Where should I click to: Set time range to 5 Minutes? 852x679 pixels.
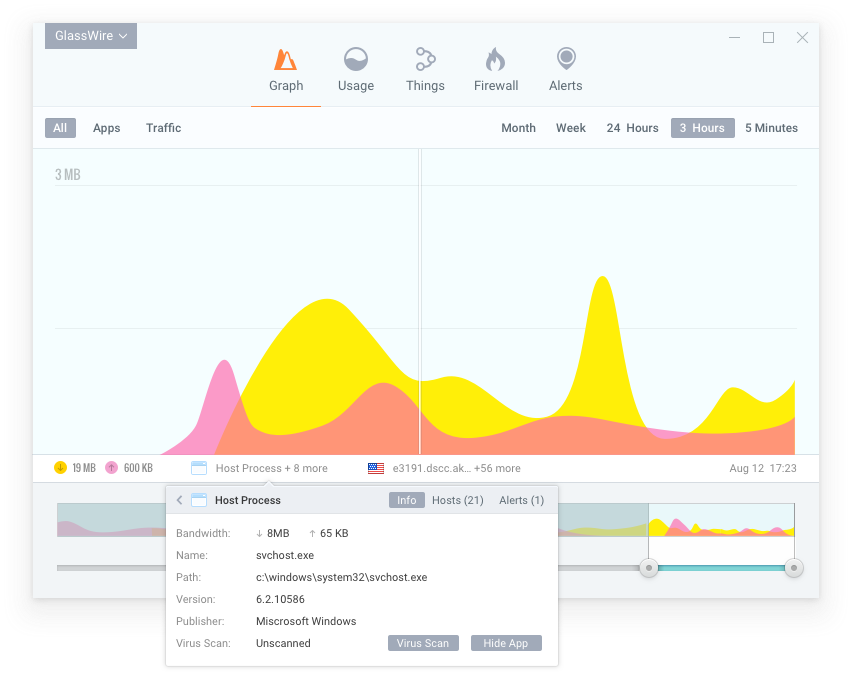pyautogui.click(x=772, y=128)
